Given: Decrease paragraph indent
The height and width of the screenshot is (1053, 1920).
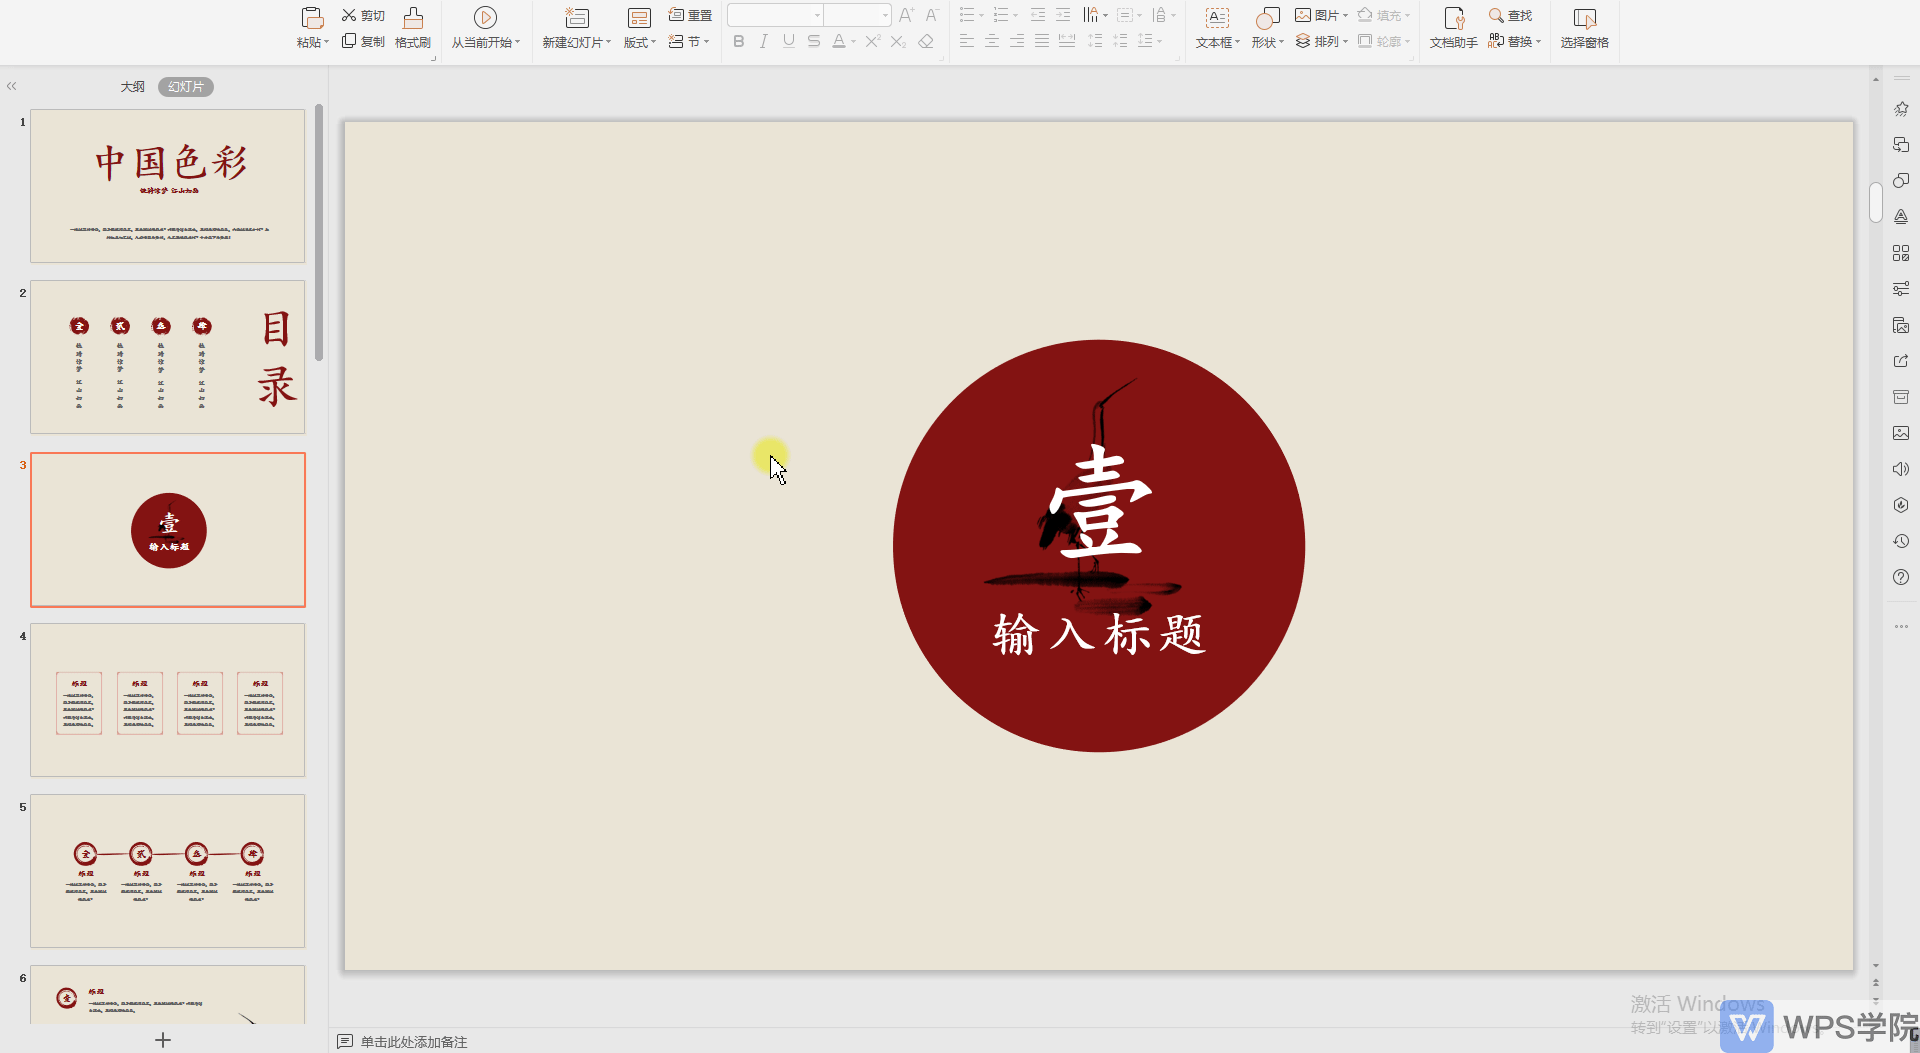Looking at the screenshot, I should tap(1038, 15).
